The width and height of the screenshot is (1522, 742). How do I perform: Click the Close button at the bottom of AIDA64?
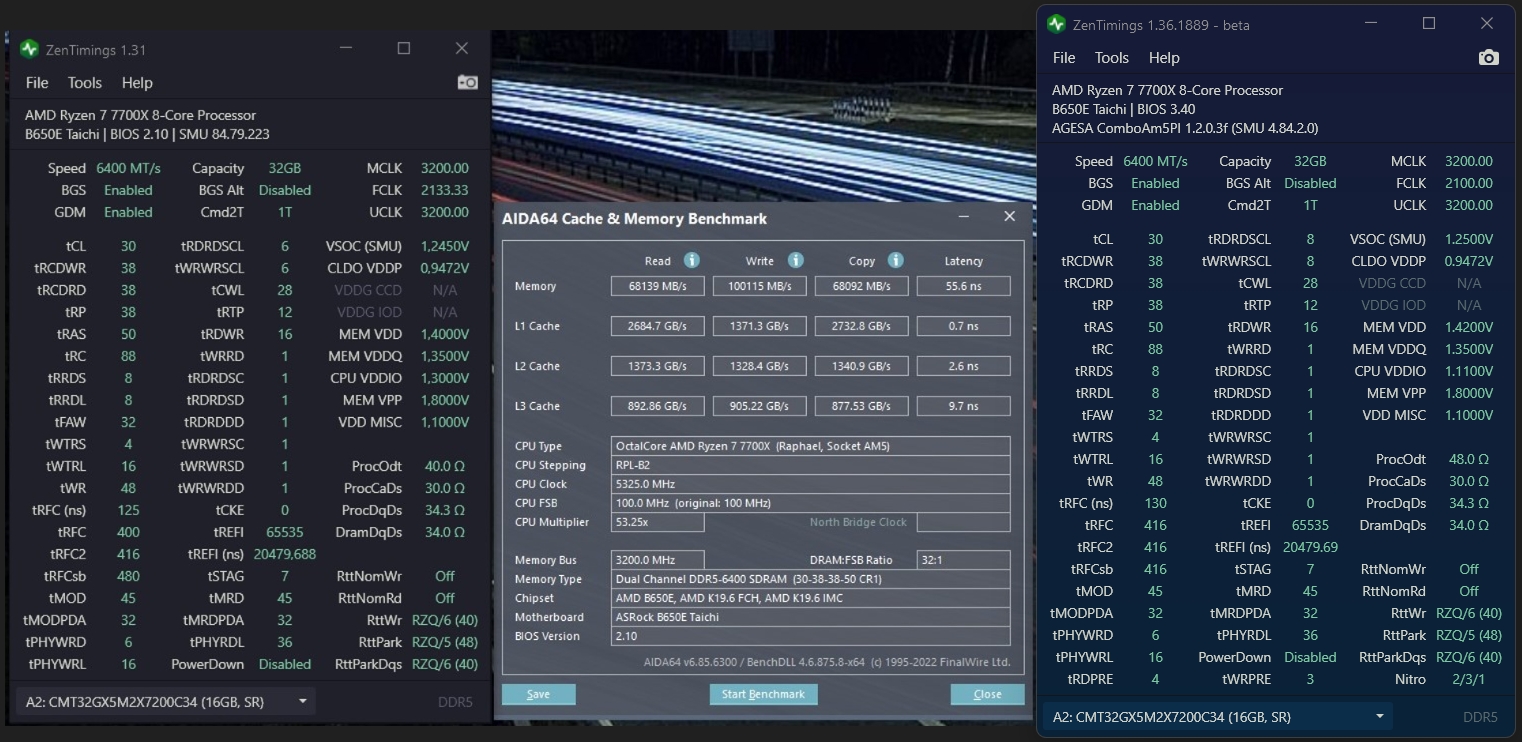[987, 694]
